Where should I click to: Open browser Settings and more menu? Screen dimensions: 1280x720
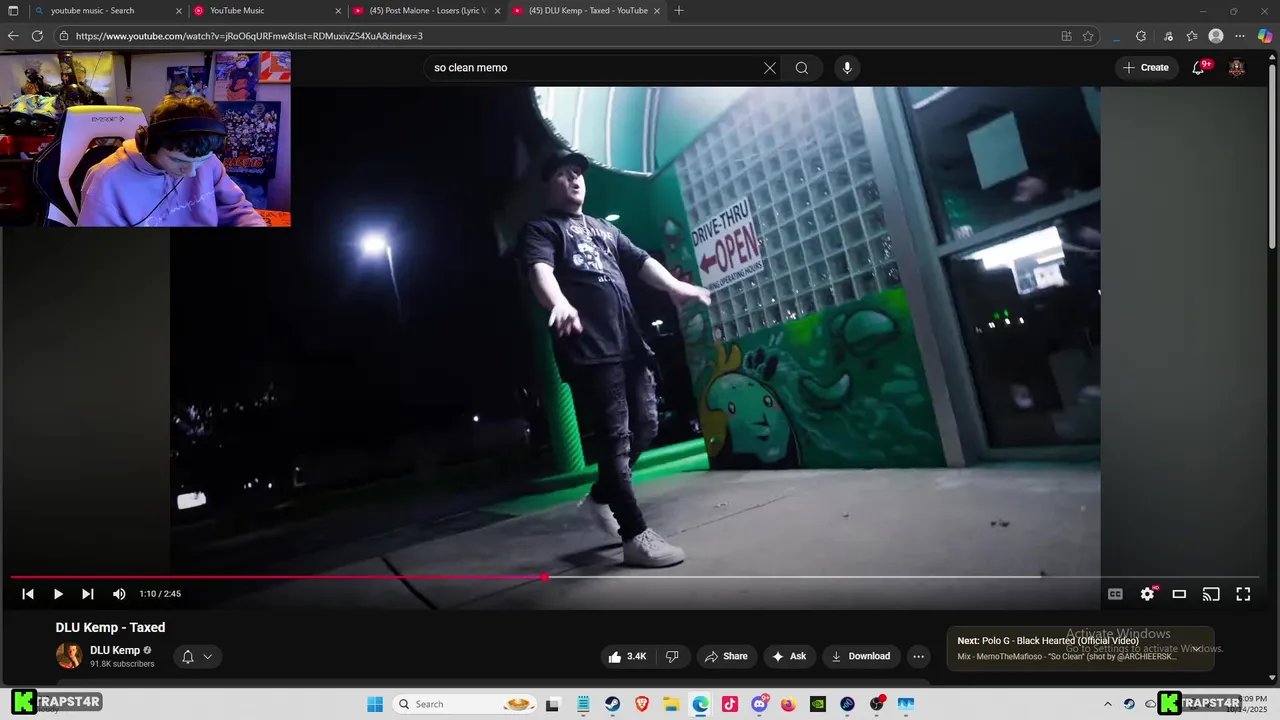point(1240,36)
